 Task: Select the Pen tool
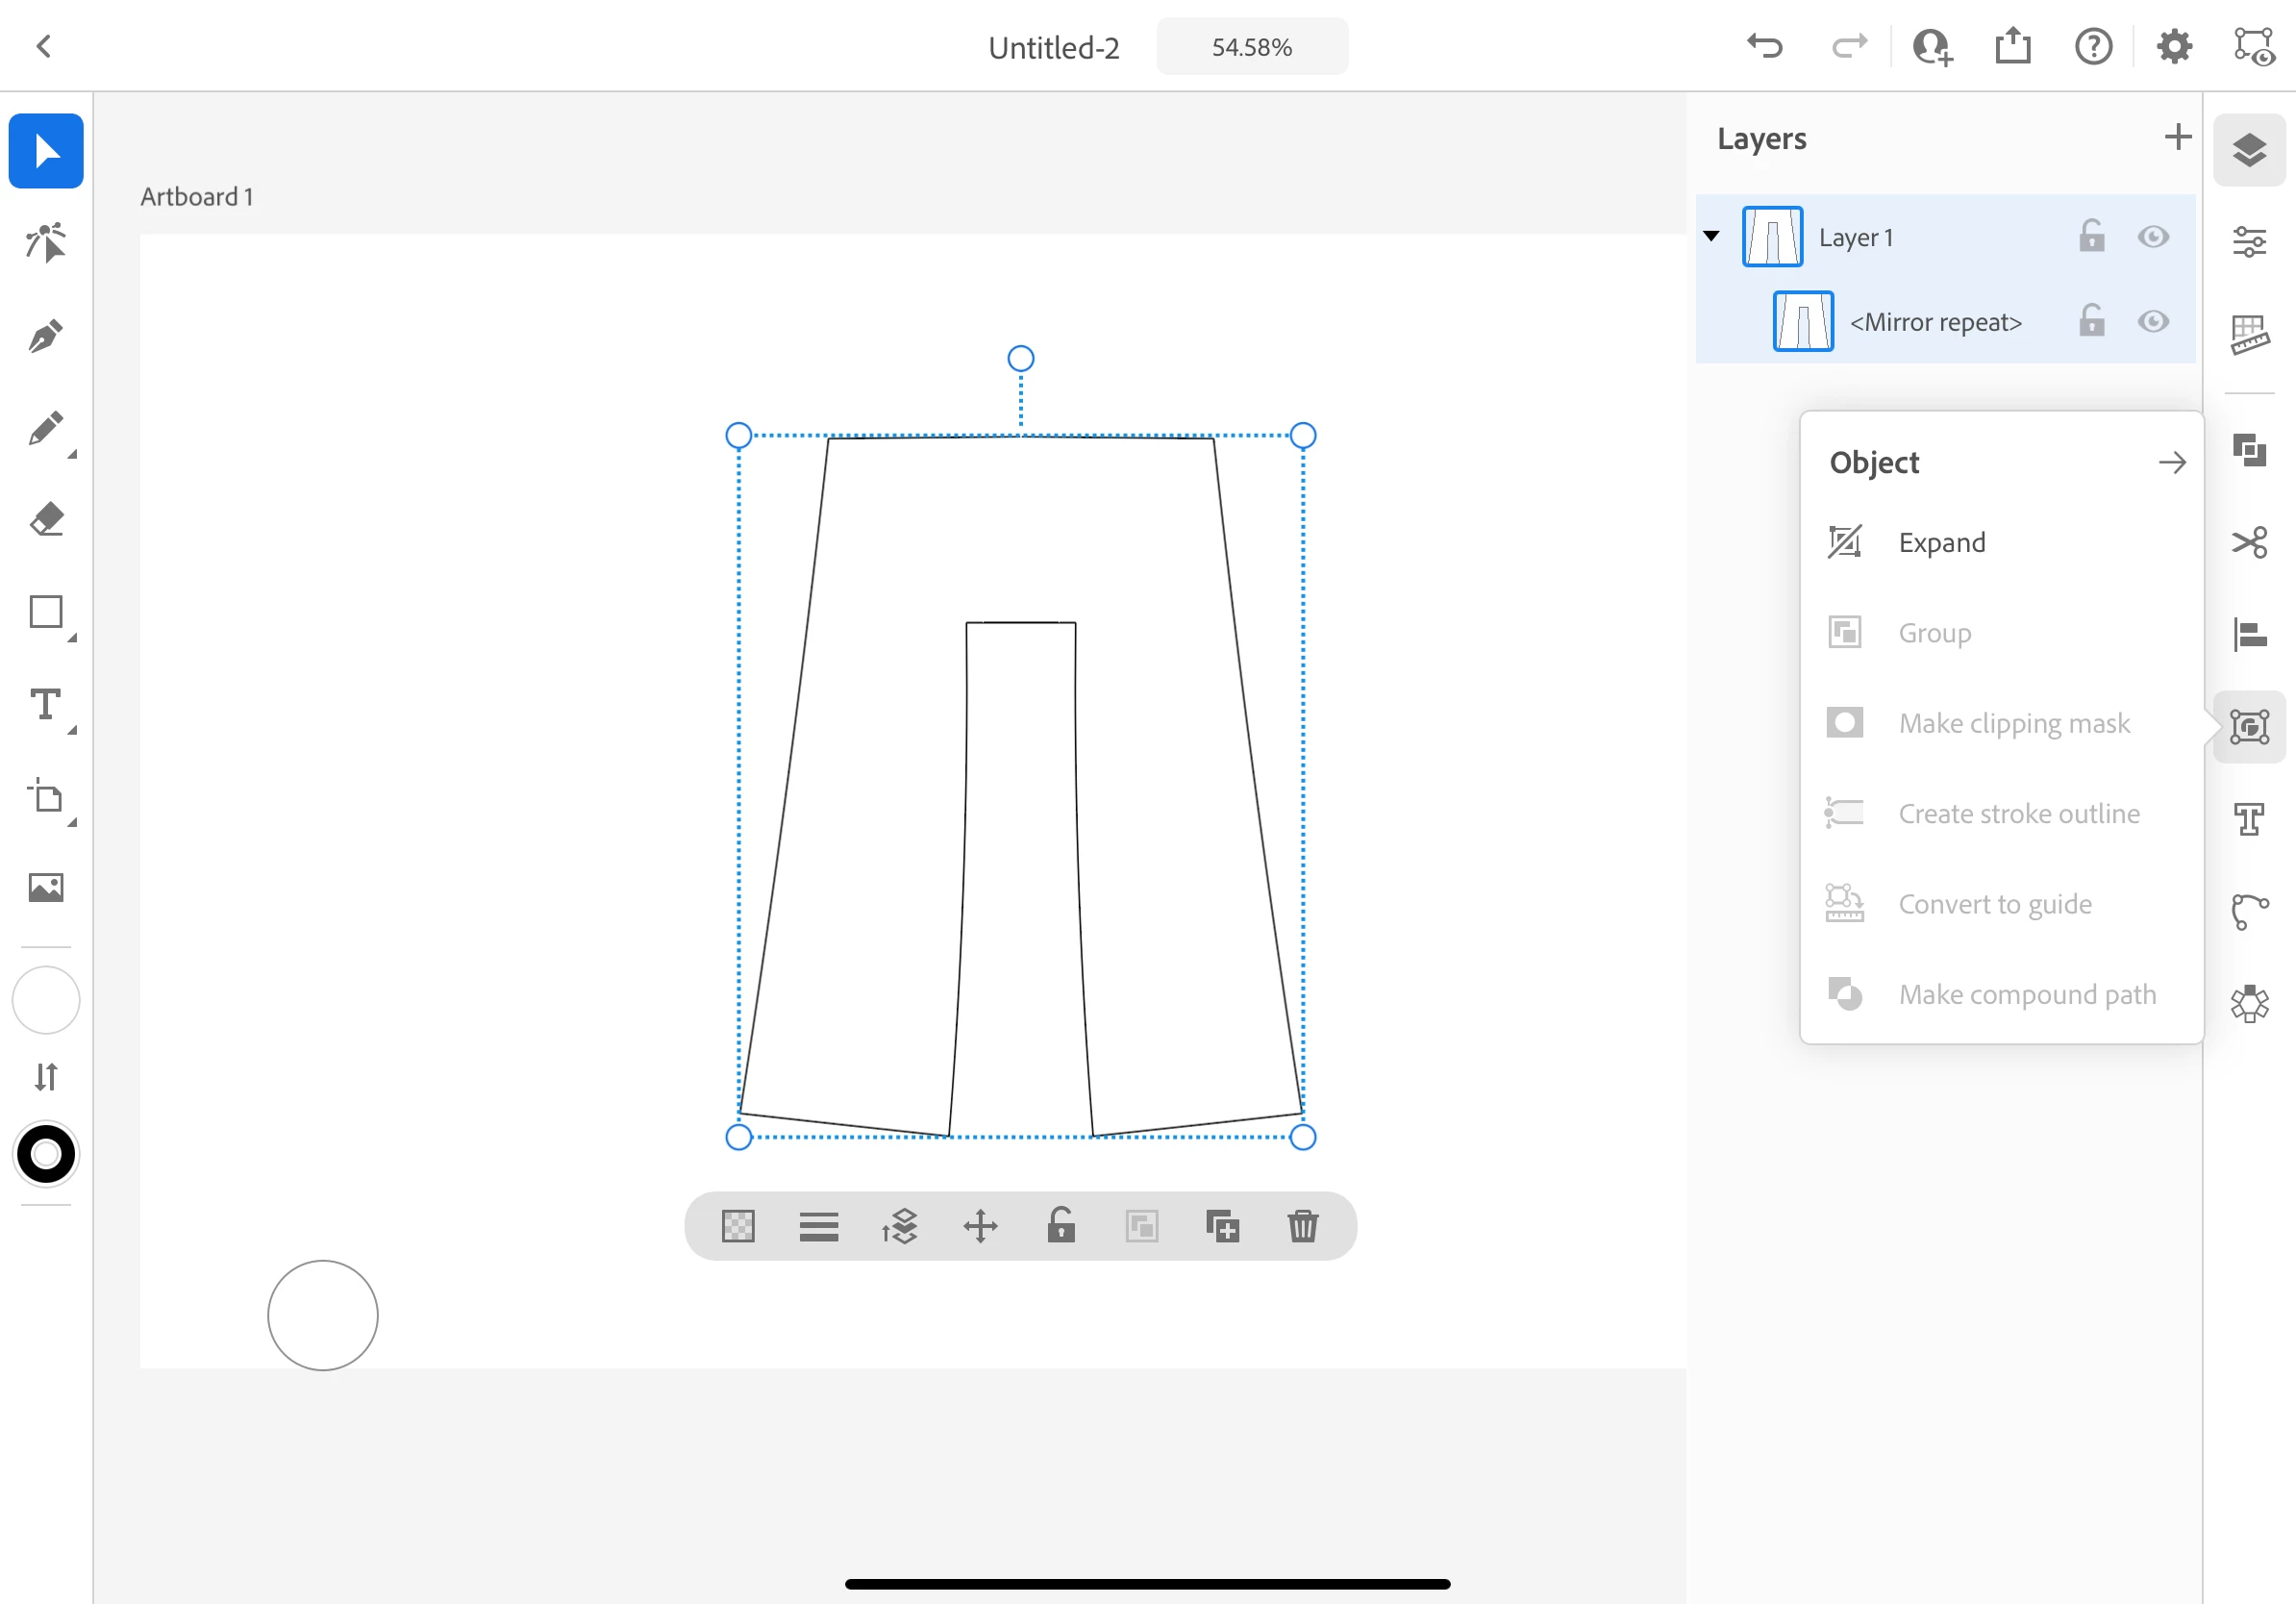45,336
